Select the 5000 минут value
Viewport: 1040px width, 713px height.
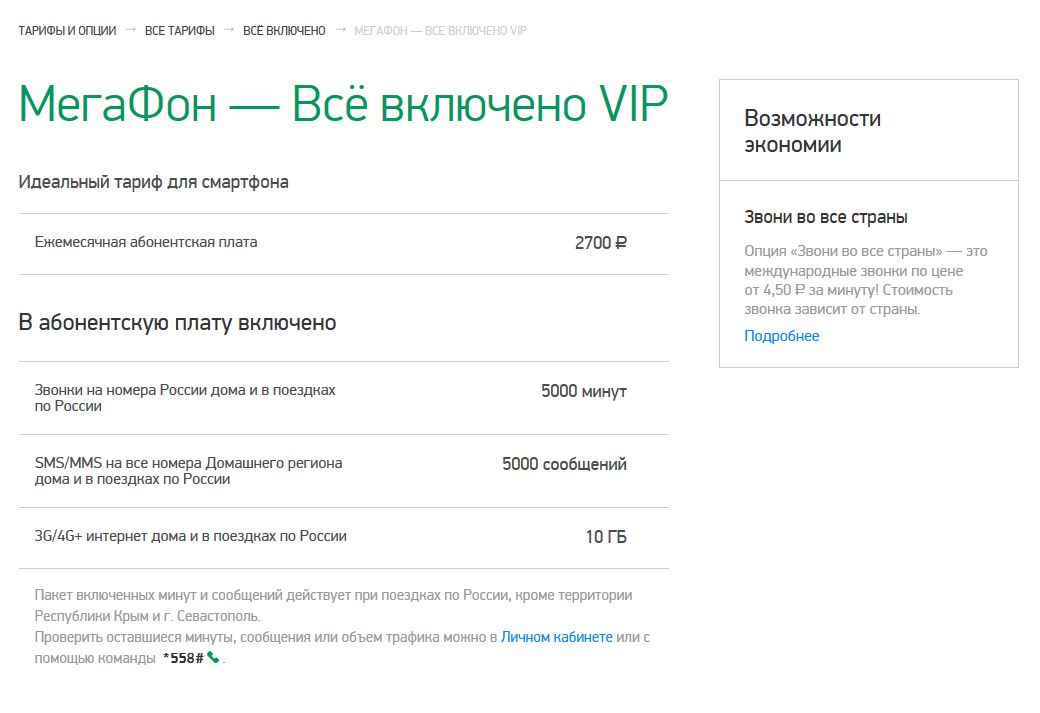point(583,390)
